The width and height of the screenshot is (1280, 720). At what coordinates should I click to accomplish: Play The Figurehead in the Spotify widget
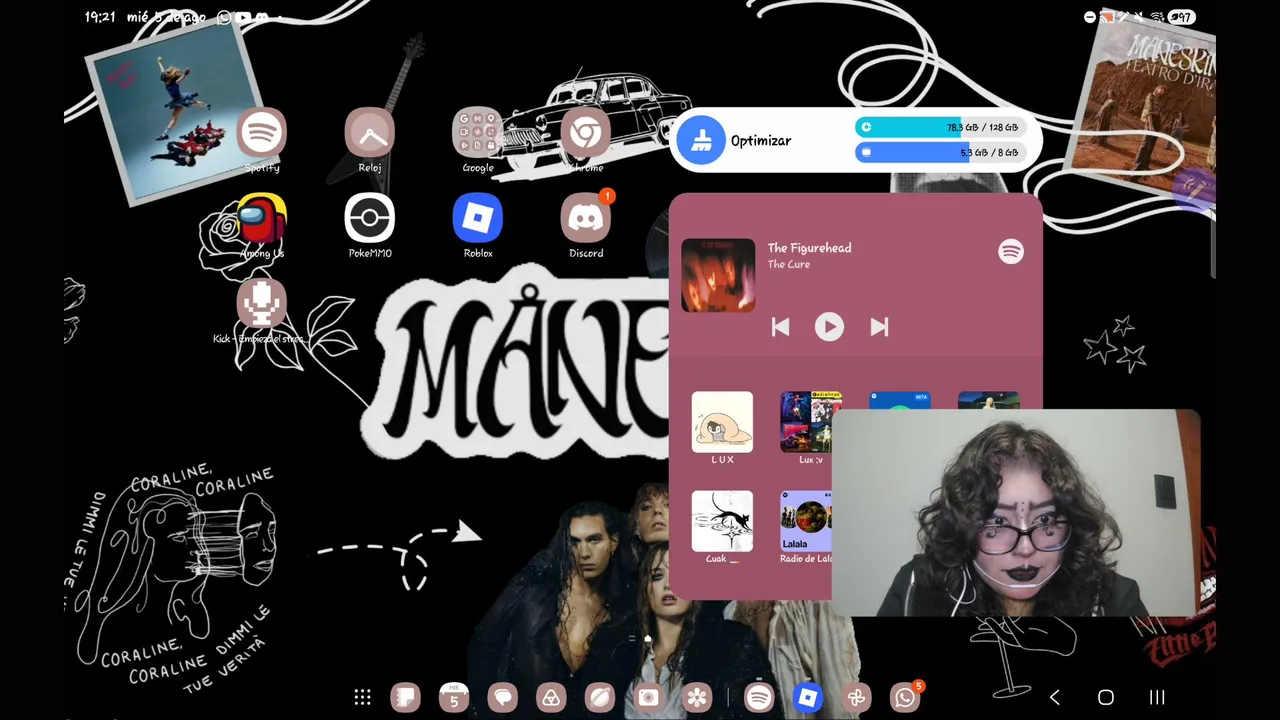pos(829,327)
